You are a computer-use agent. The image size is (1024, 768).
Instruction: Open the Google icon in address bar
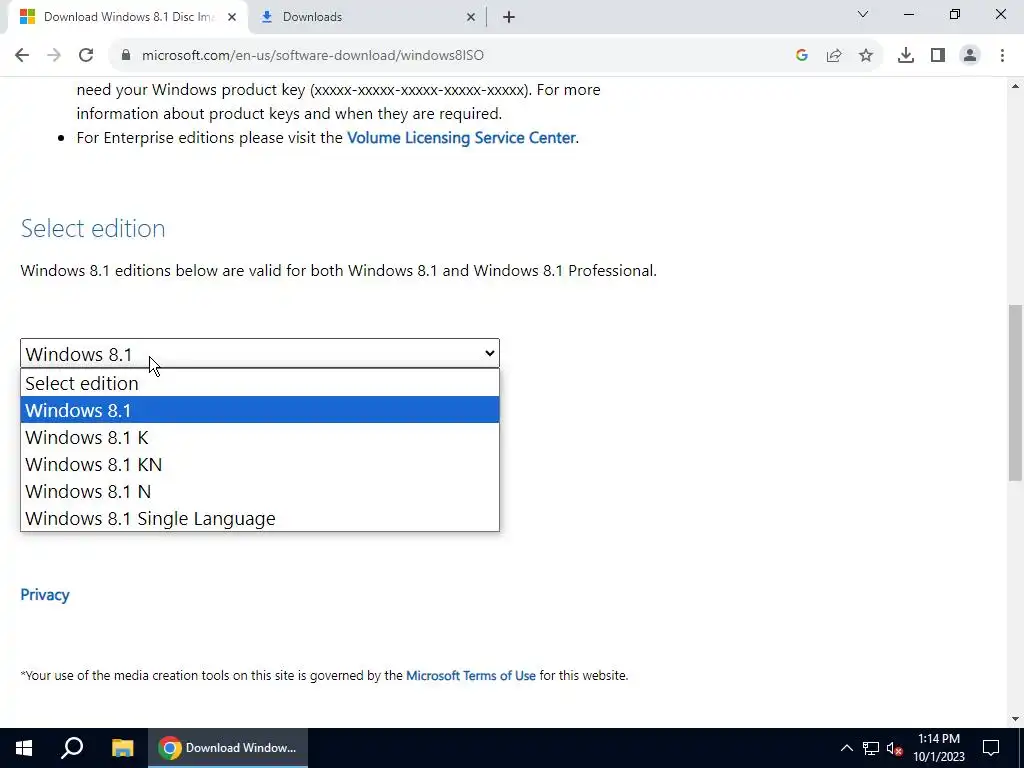click(x=802, y=55)
